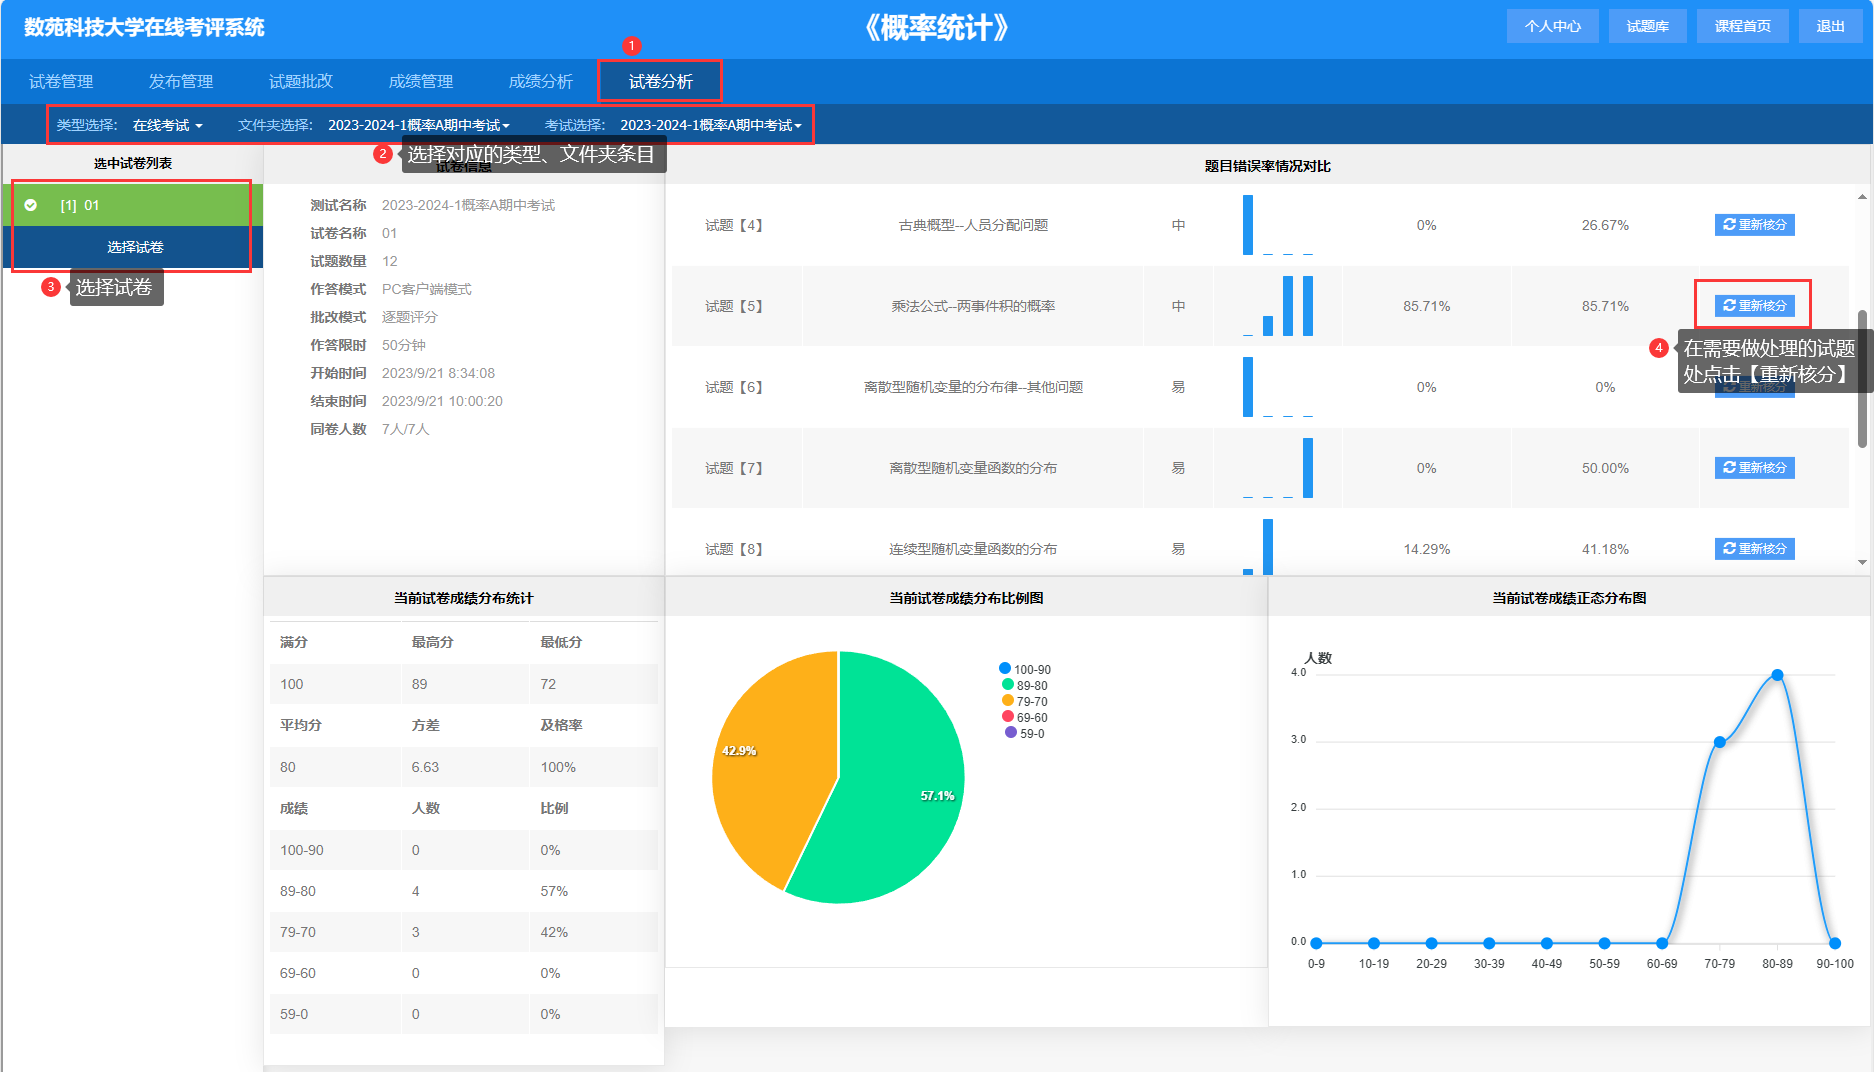
Task: Toggle the 59-0 pie legend item
Action: pos(1025,733)
